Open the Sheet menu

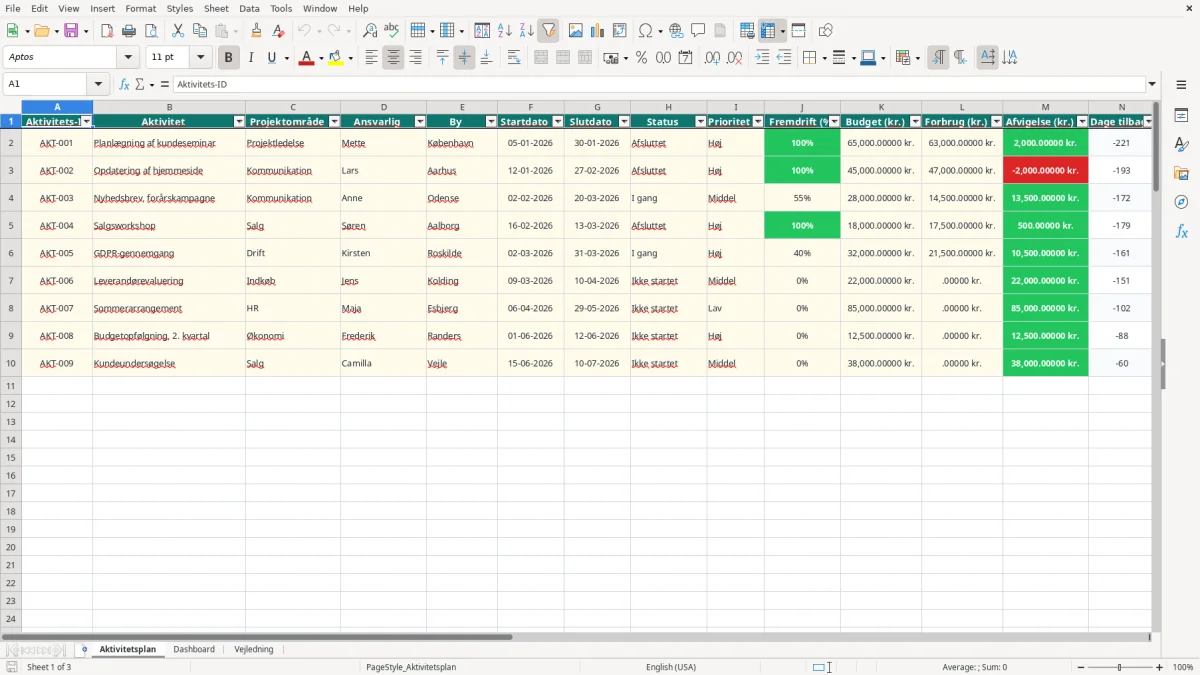coord(216,8)
